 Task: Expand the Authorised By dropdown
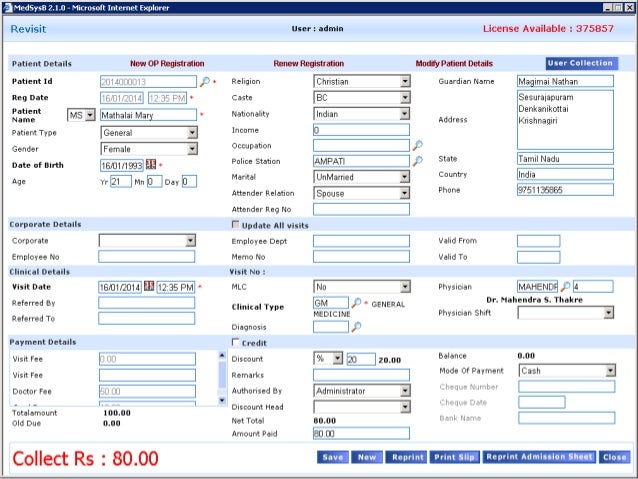362,391
